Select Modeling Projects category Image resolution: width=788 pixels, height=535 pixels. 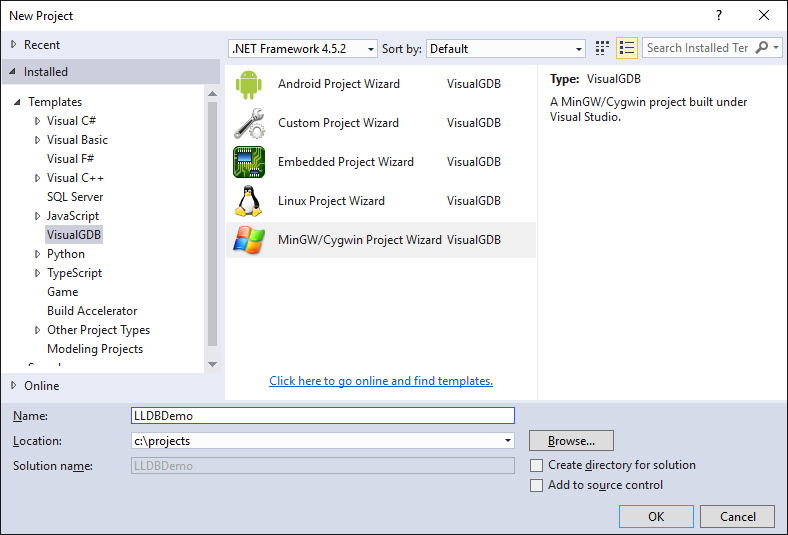(95, 349)
